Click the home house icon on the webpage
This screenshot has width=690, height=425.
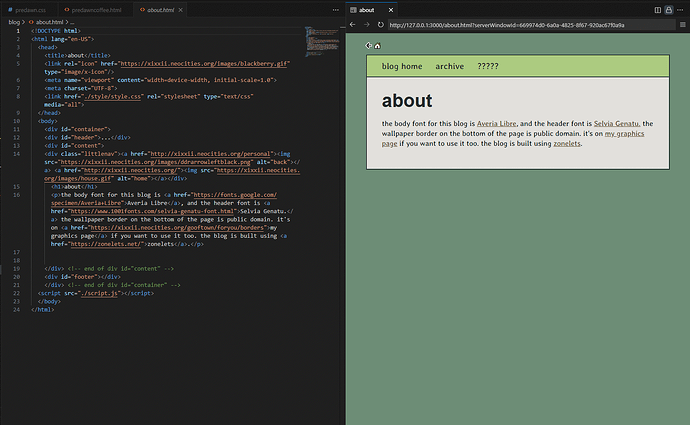coord(377,46)
